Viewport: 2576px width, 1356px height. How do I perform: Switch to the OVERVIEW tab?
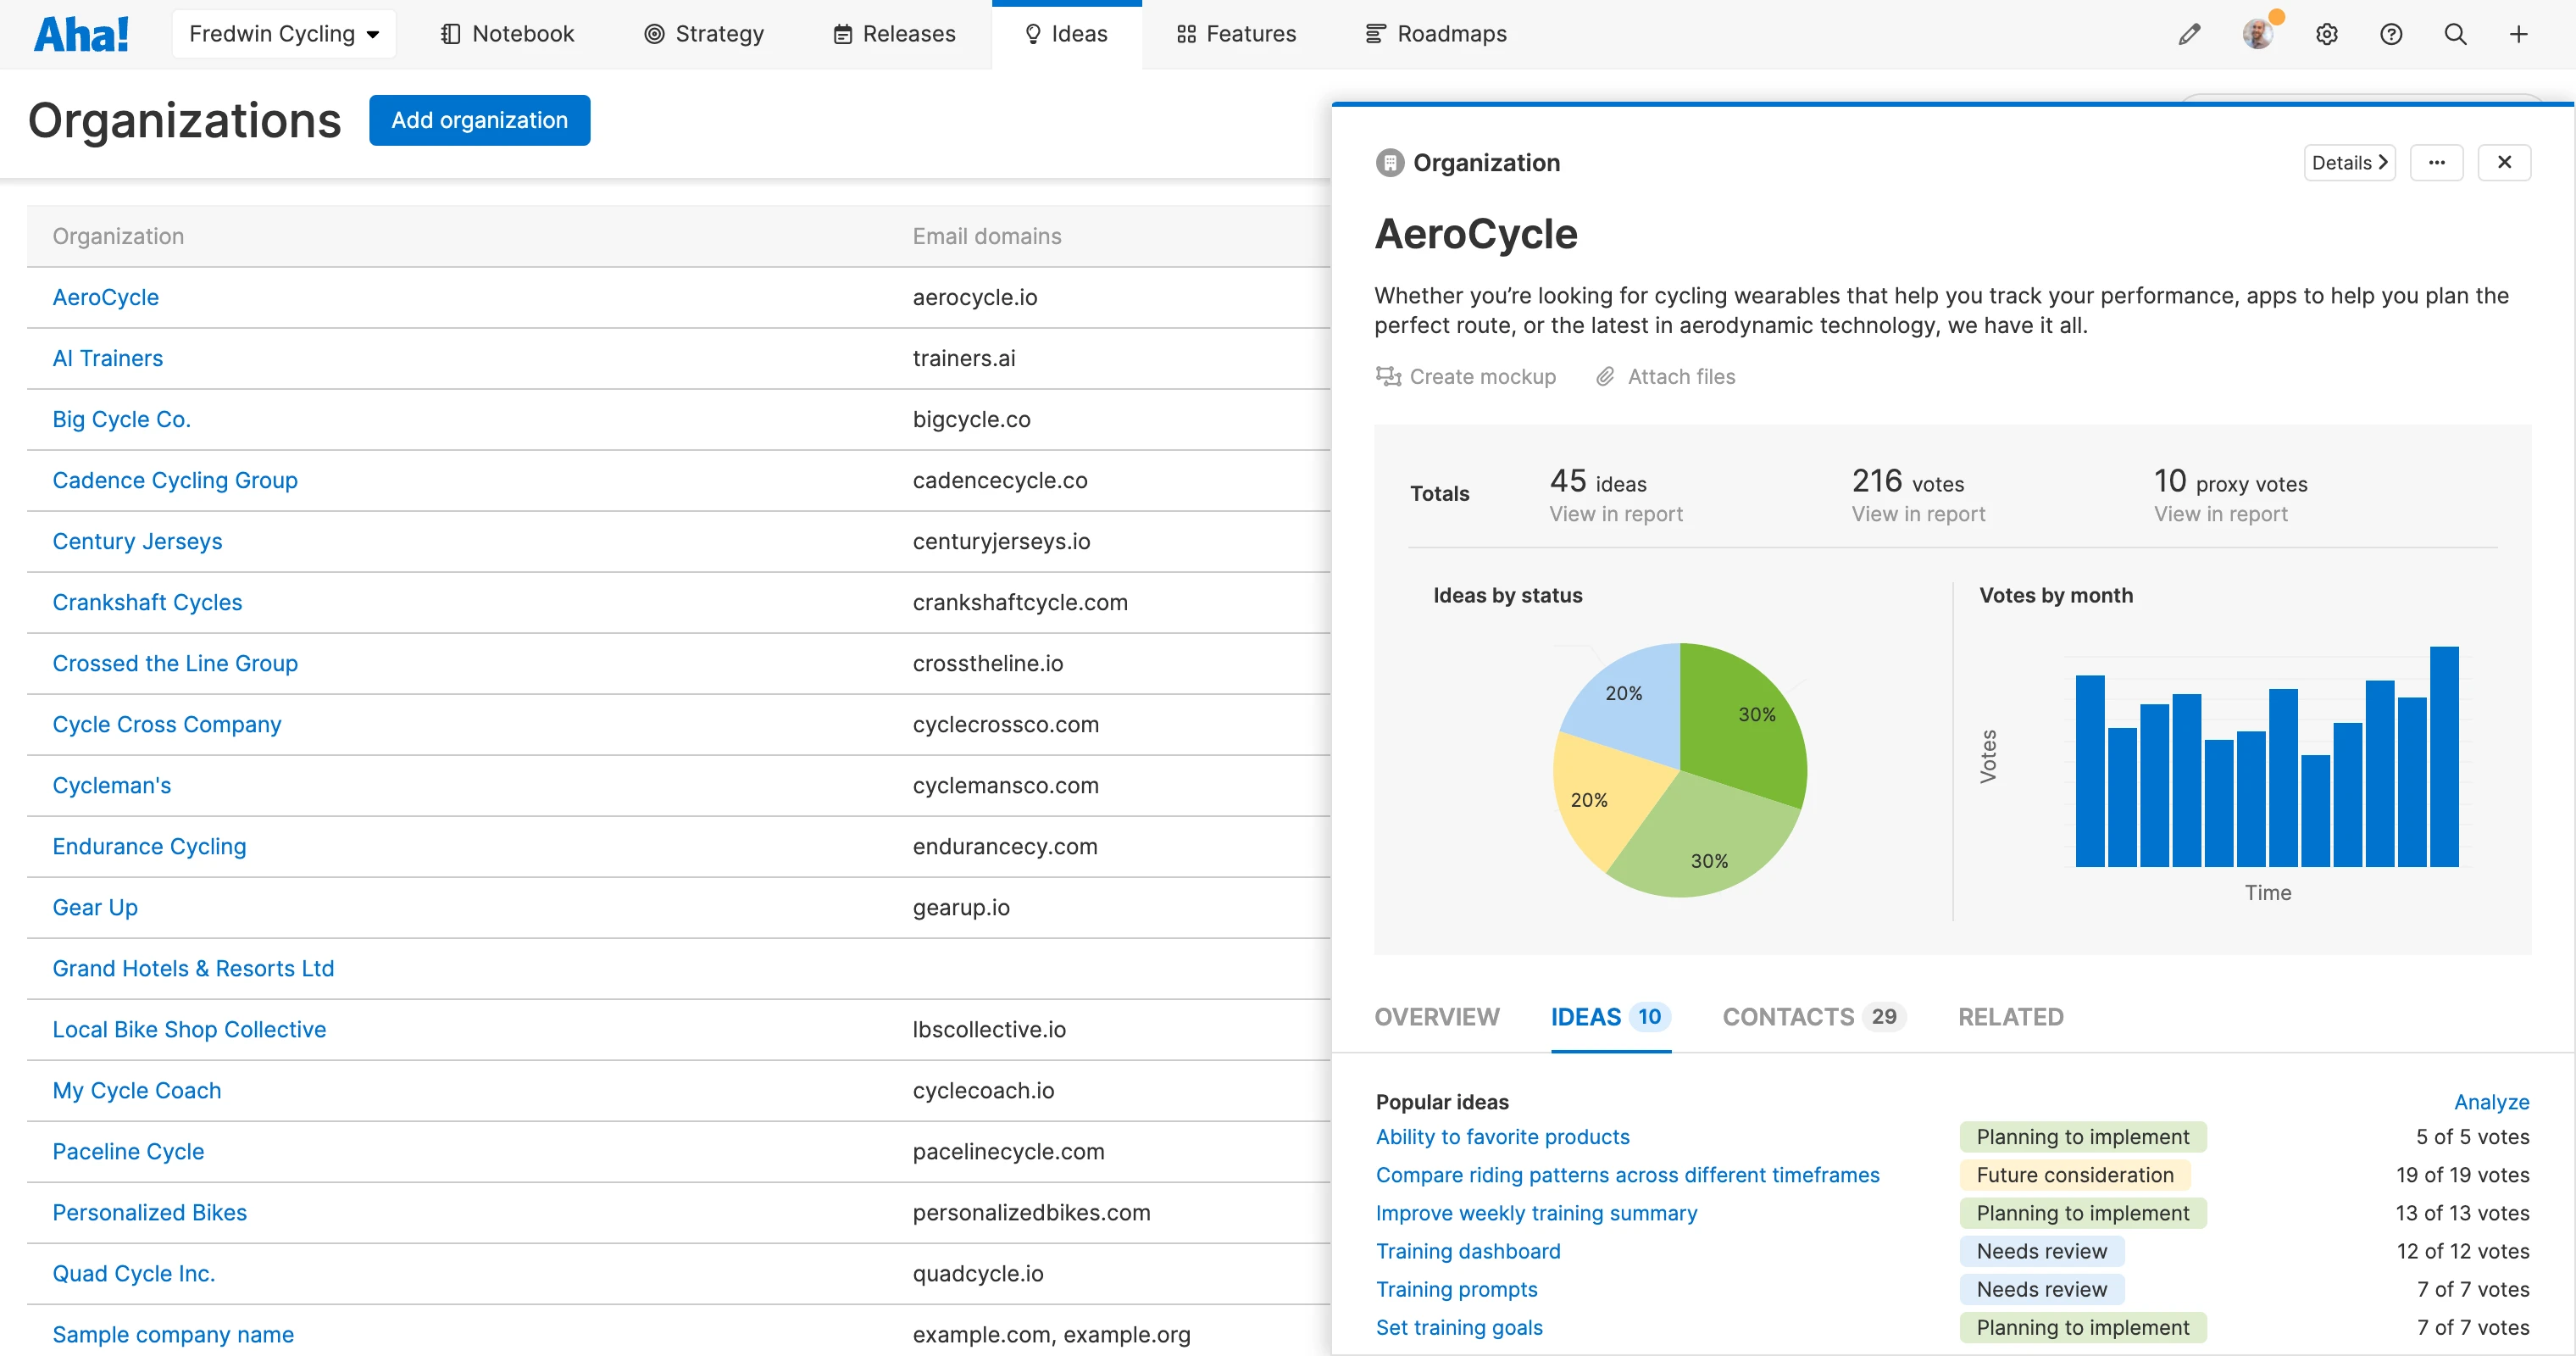pyautogui.click(x=1436, y=1017)
